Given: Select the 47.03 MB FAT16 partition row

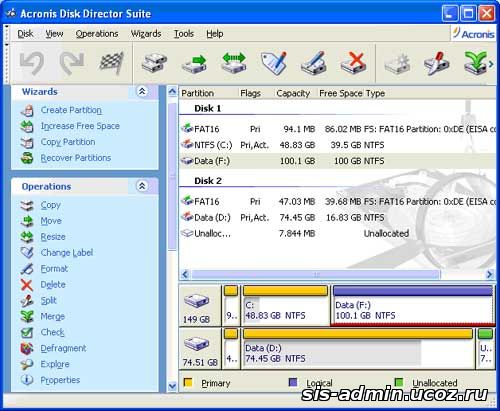Looking at the screenshot, I should [337, 202].
